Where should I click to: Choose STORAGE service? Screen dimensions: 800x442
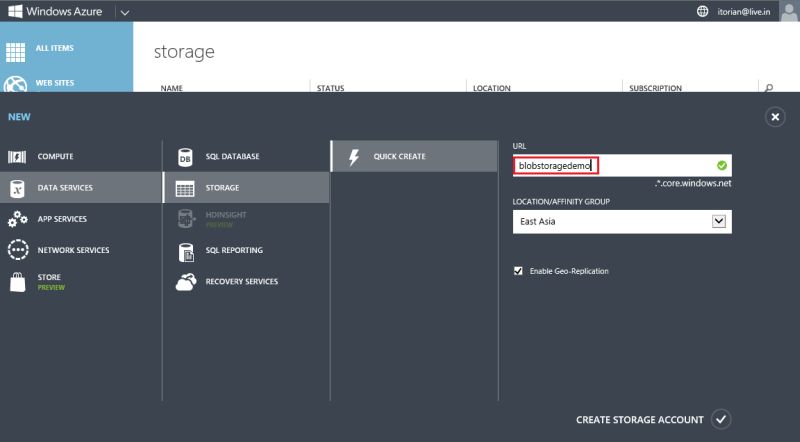[x=222, y=188]
